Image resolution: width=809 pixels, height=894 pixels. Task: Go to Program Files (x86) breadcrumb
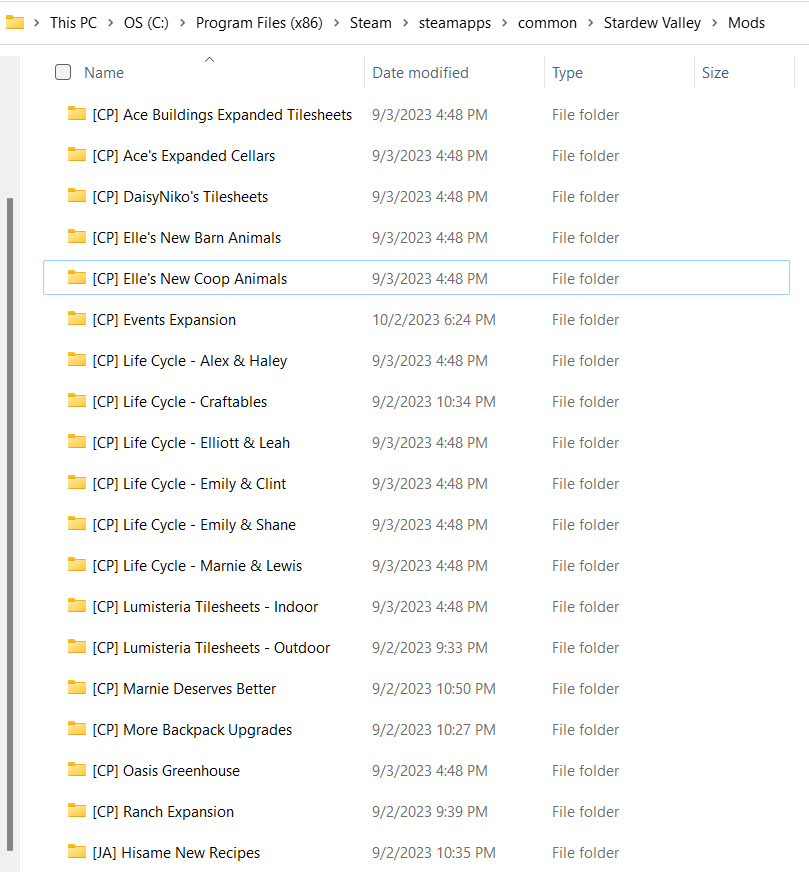click(259, 23)
